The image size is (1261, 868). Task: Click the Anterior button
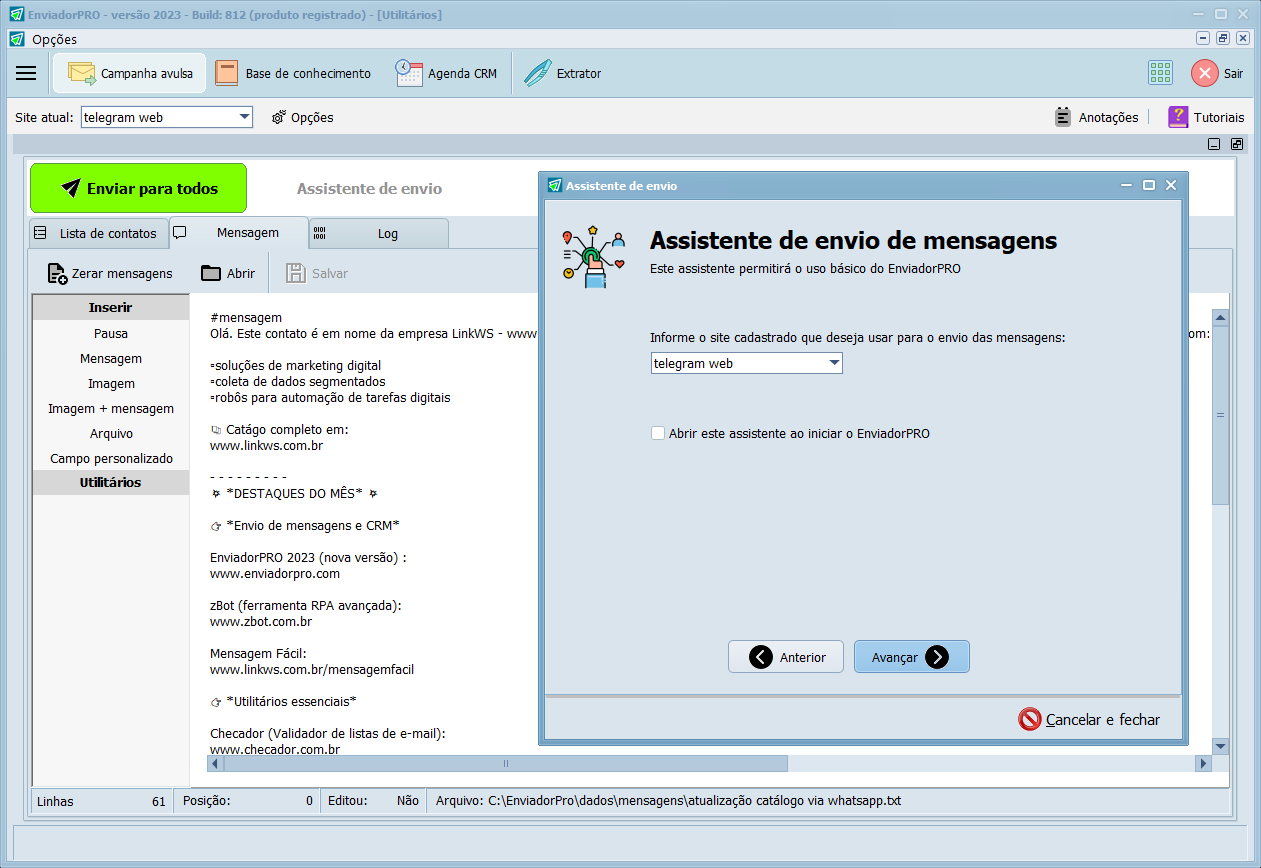(x=786, y=657)
